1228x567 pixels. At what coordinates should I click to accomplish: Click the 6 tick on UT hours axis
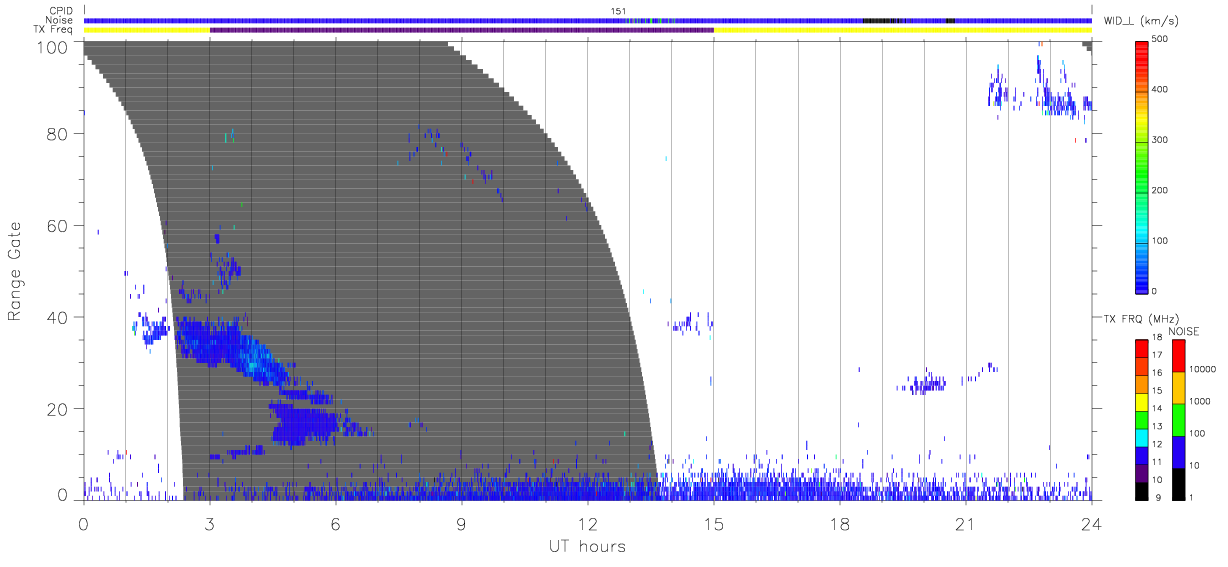336,523
